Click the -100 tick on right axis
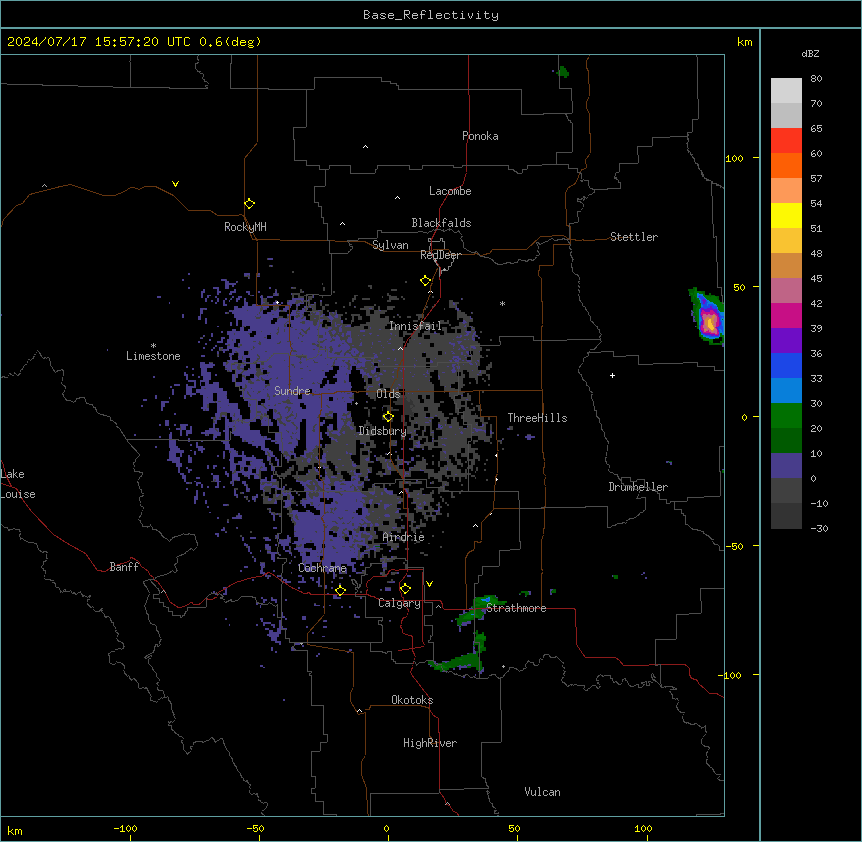Screen dimensions: 862x842 pyautogui.click(x=731, y=675)
